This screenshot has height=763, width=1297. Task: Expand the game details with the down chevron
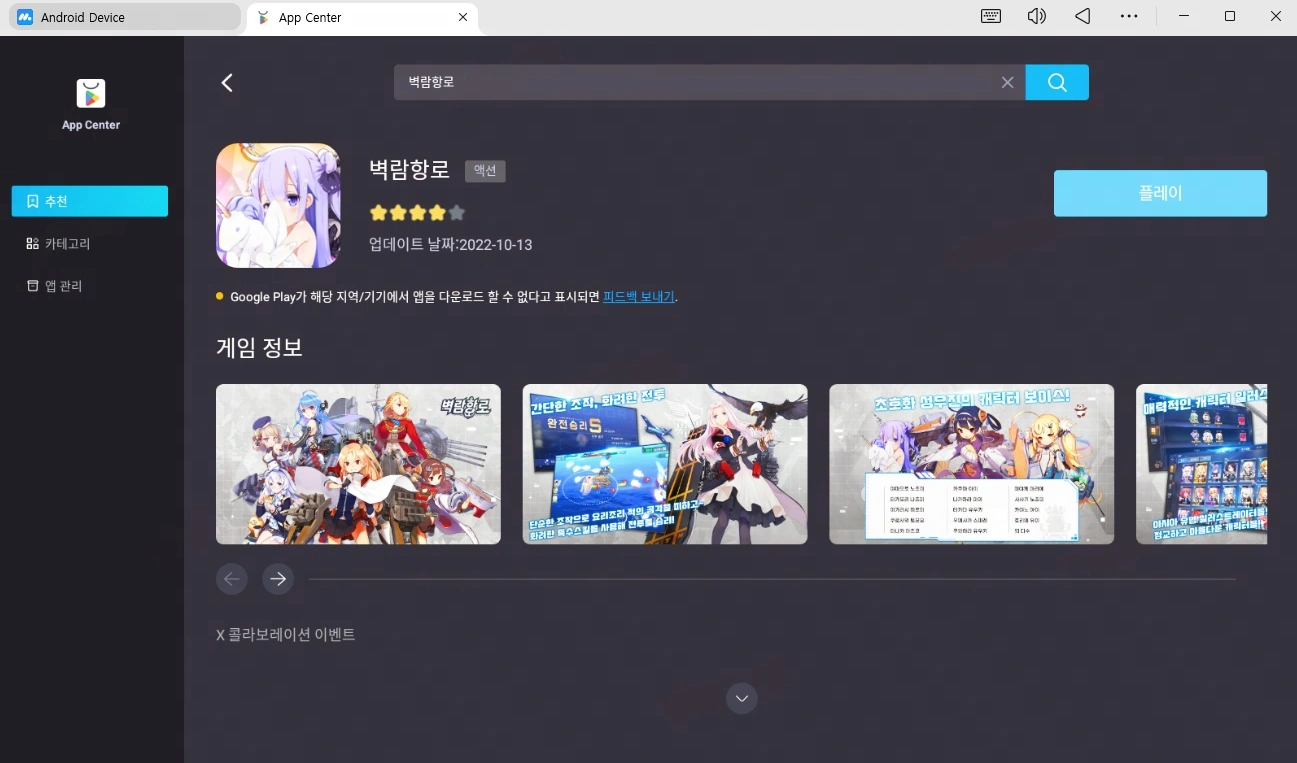point(741,698)
